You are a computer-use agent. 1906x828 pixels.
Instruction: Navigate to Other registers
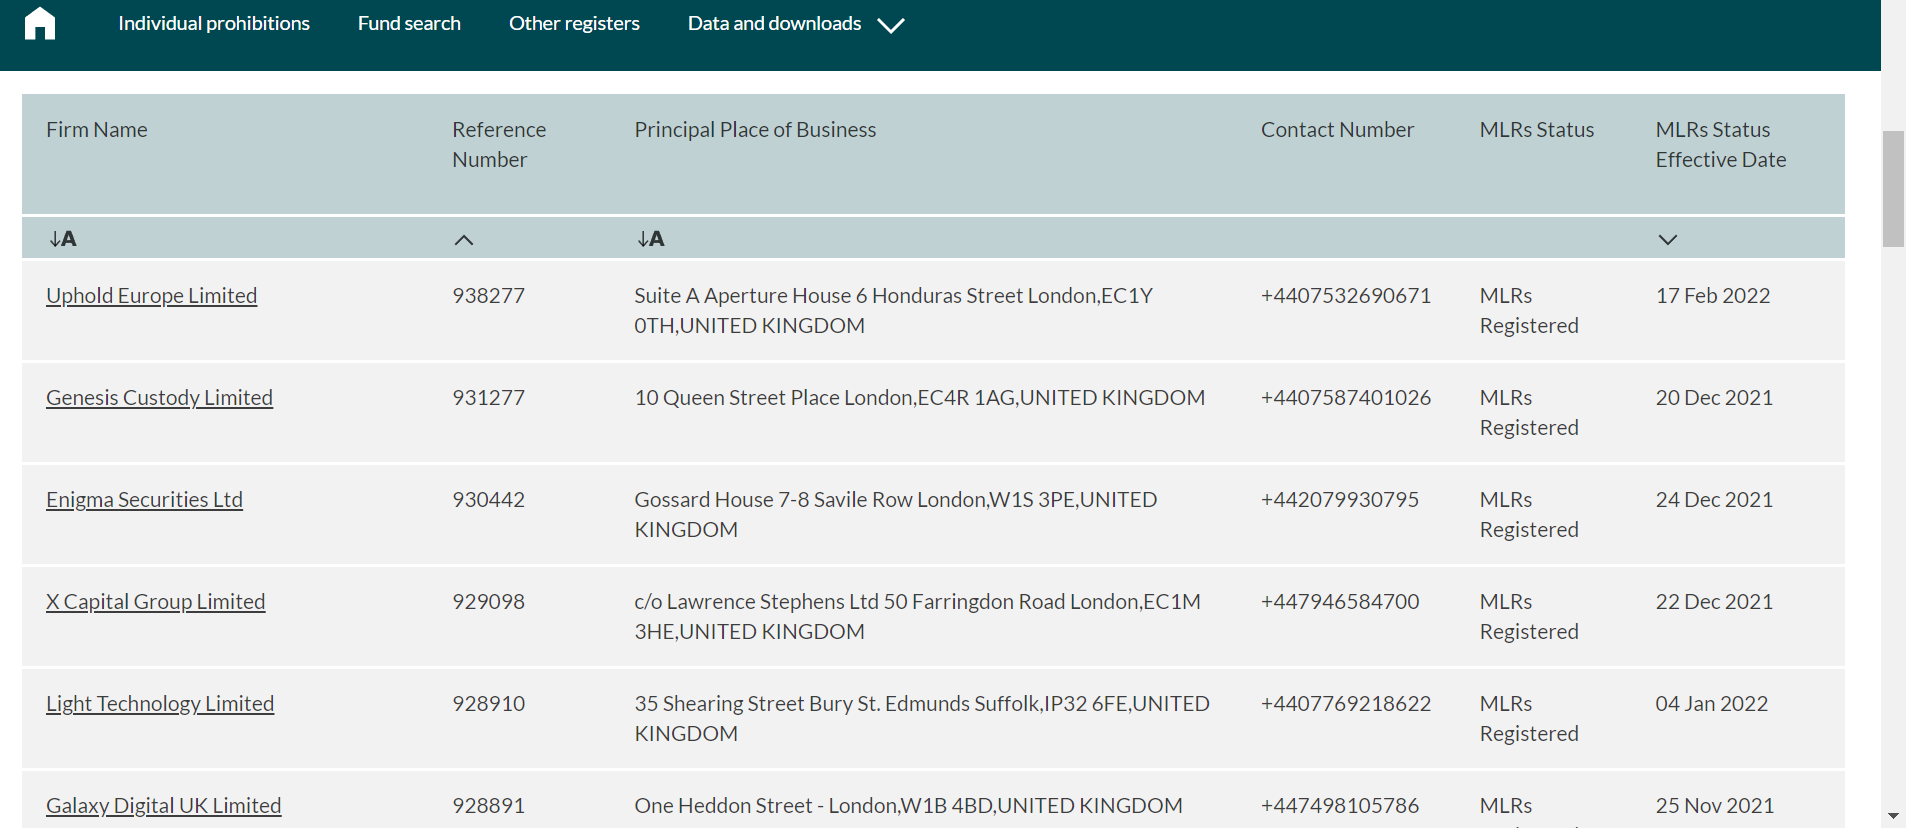point(574,24)
